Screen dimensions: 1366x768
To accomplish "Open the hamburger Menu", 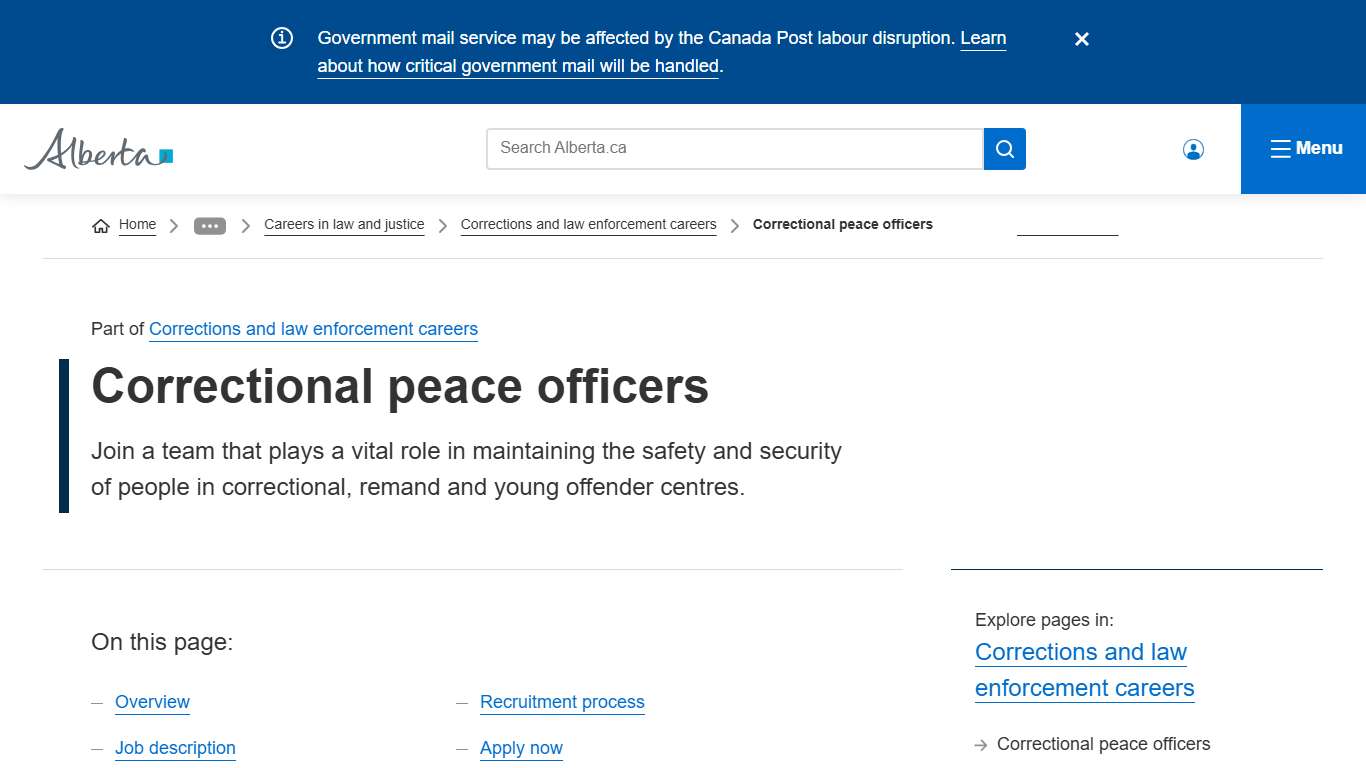I will point(1305,148).
